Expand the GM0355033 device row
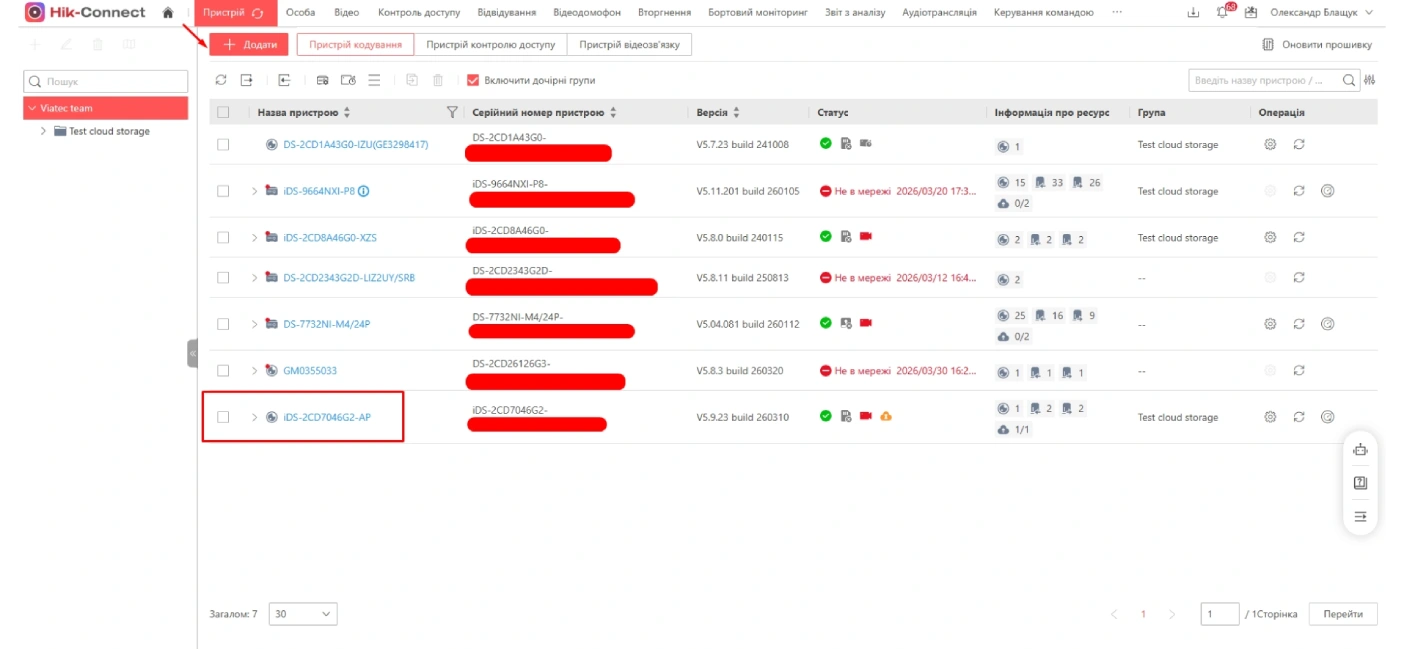The image size is (1404, 649). pyautogui.click(x=254, y=370)
